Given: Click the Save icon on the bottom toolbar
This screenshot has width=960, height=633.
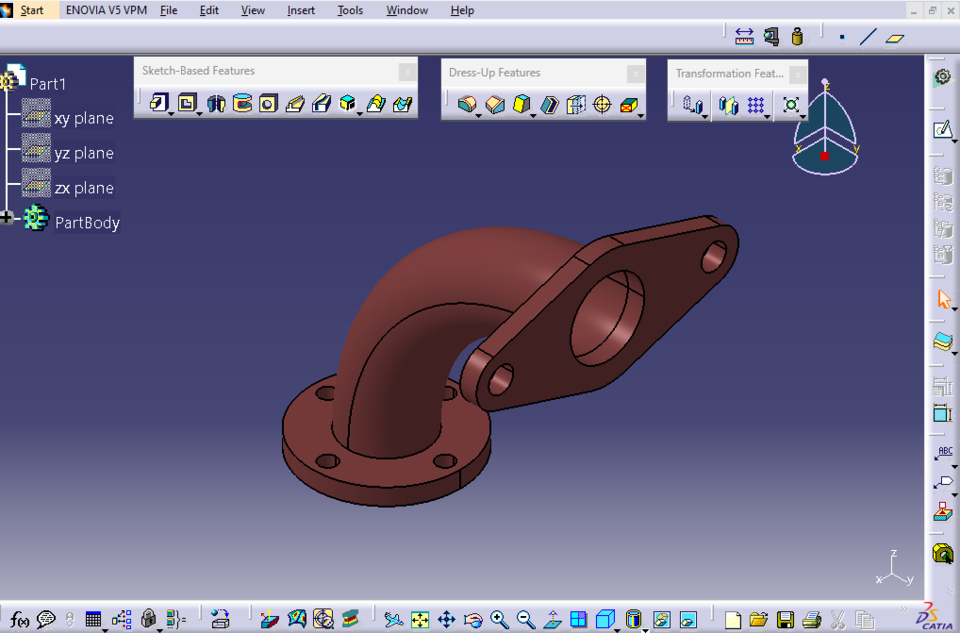Looking at the screenshot, I should pyautogui.click(x=785, y=620).
